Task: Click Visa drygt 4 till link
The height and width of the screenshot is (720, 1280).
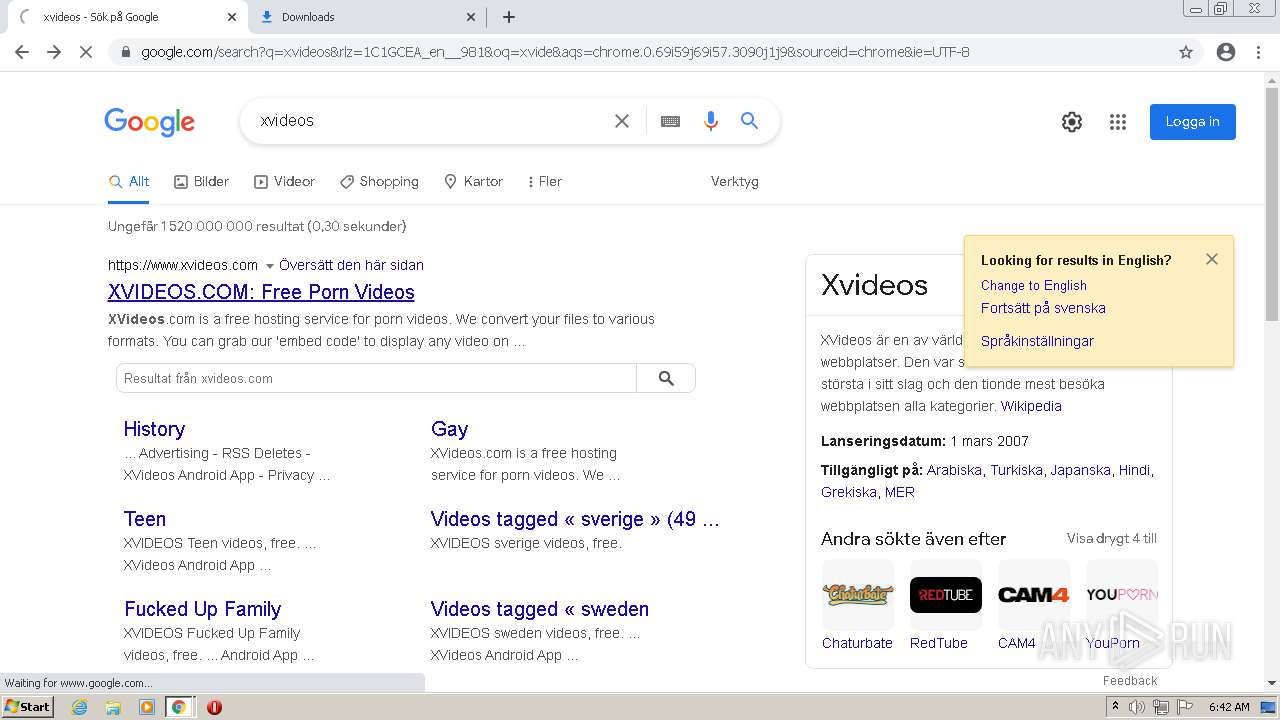Action: (1112, 538)
